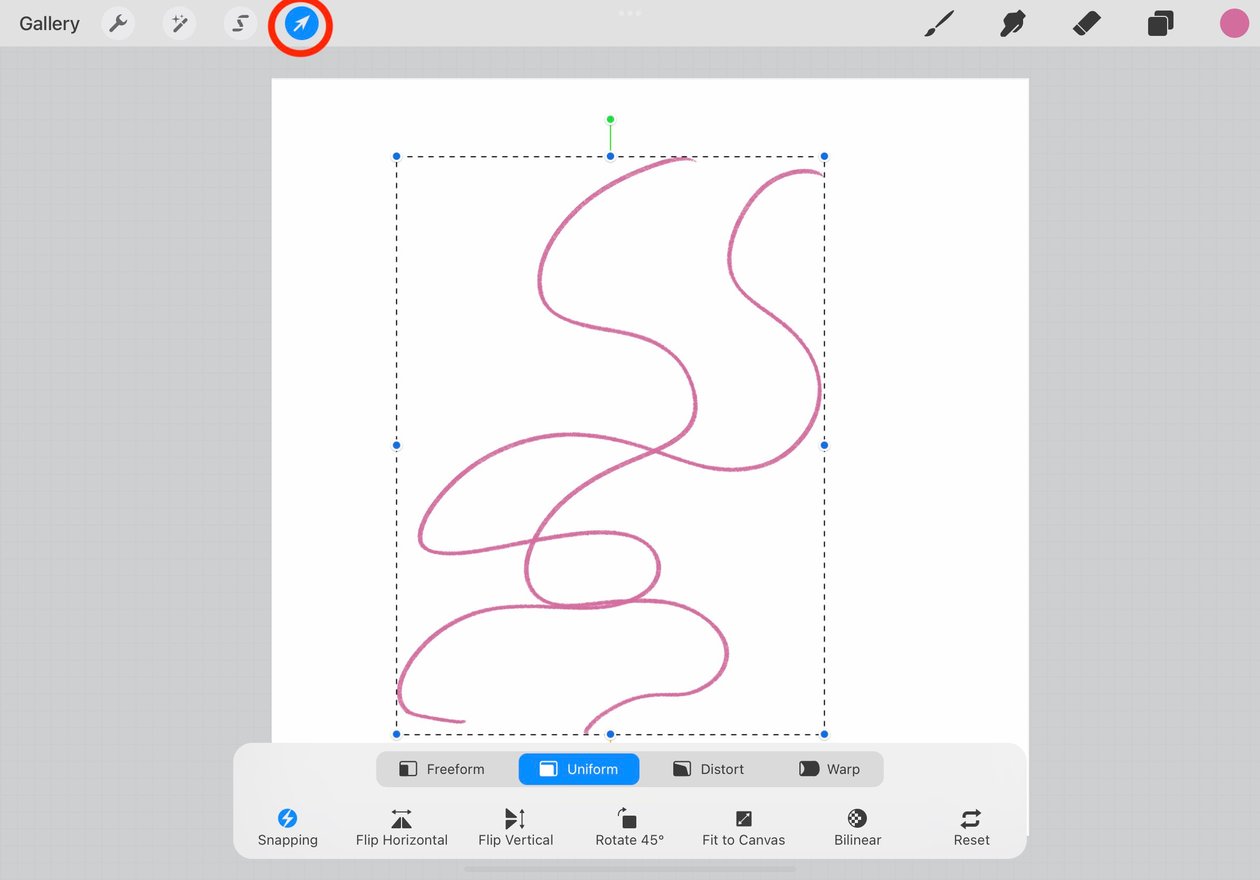Reset the transformation

[x=972, y=828]
